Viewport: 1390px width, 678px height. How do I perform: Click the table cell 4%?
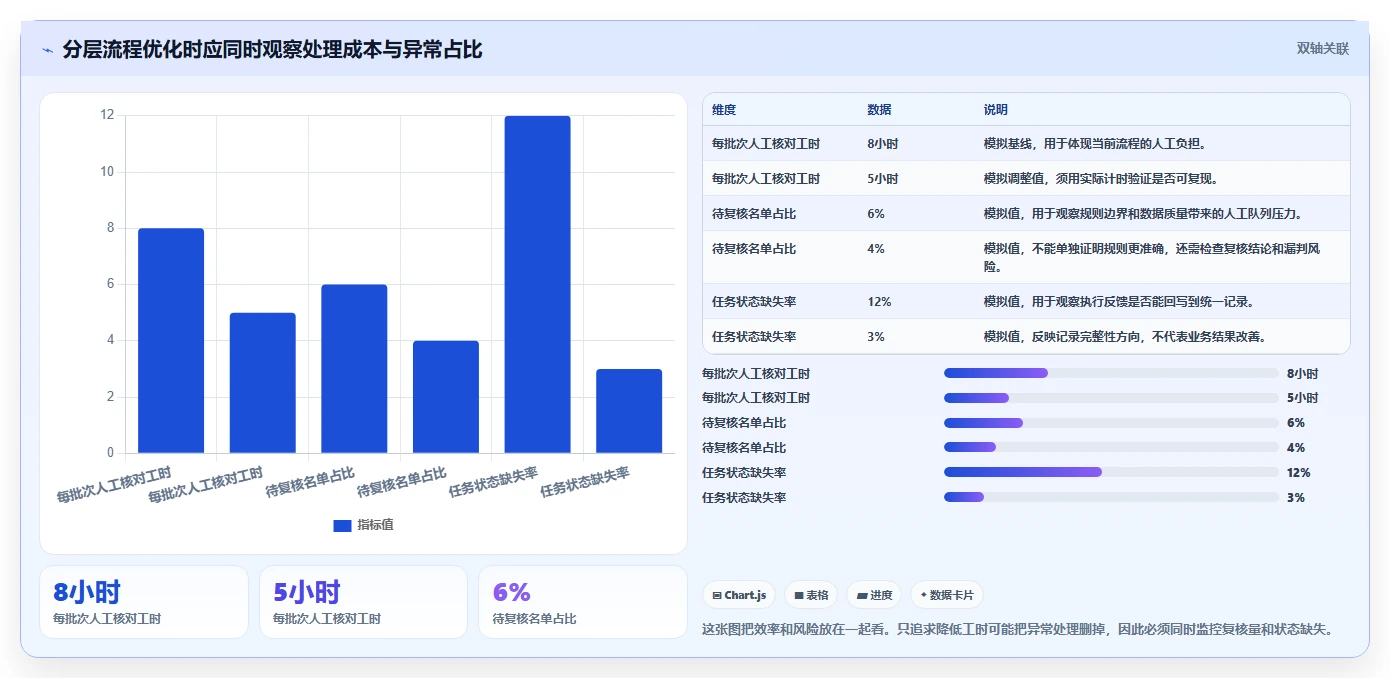tap(876, 249)
